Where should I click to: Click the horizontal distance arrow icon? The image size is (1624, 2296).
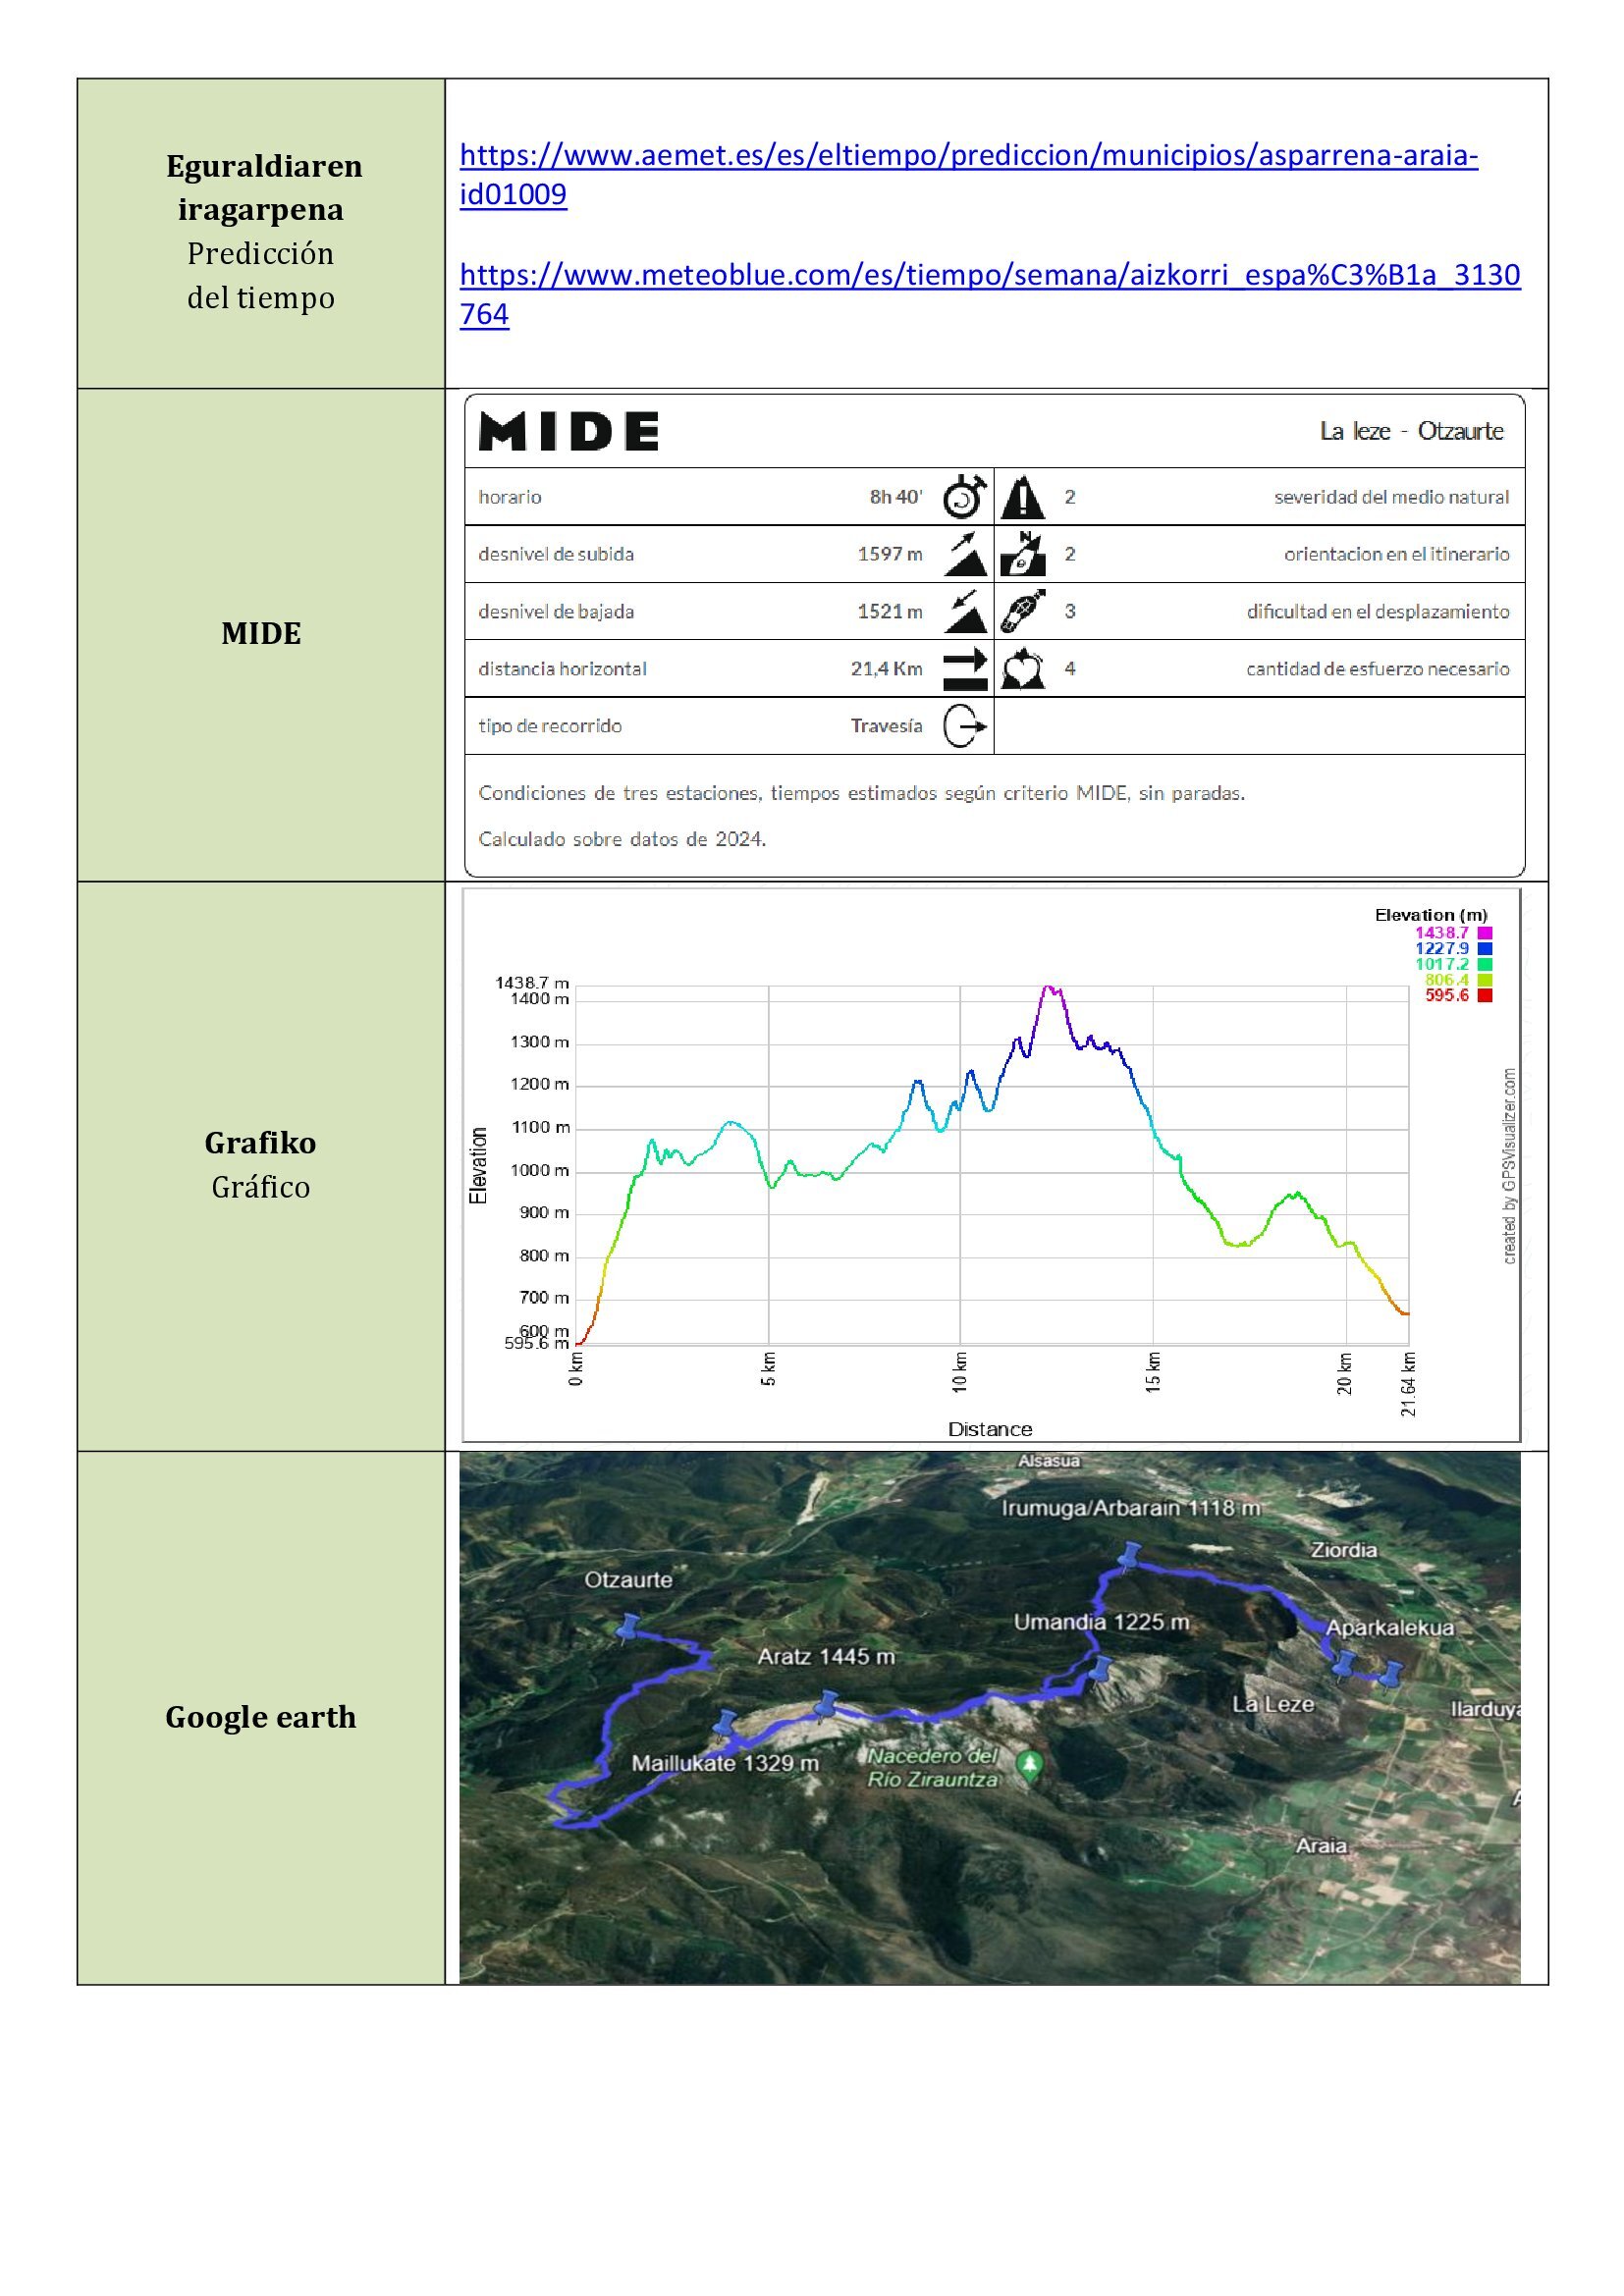click(964, 669)
